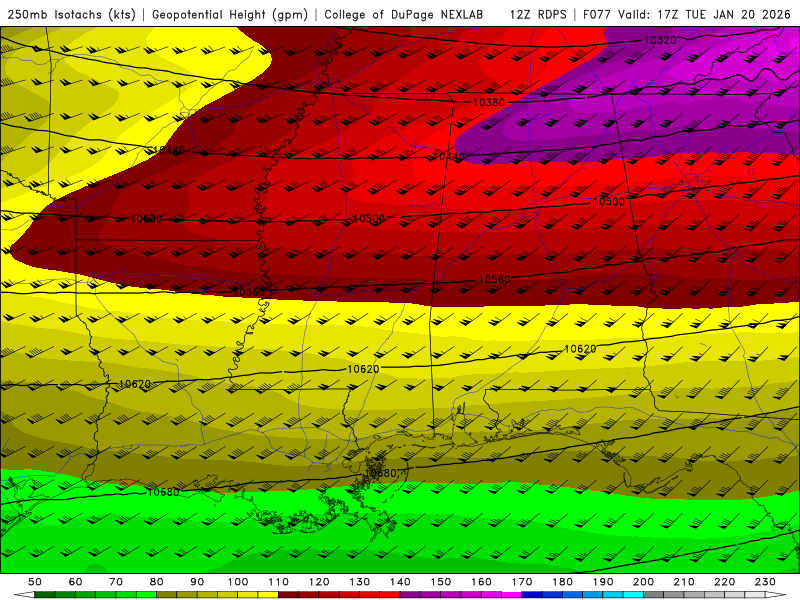Select the 220 kts colorbar label
The height and width of the screenshot is (600, 800).
click(724, 582)
